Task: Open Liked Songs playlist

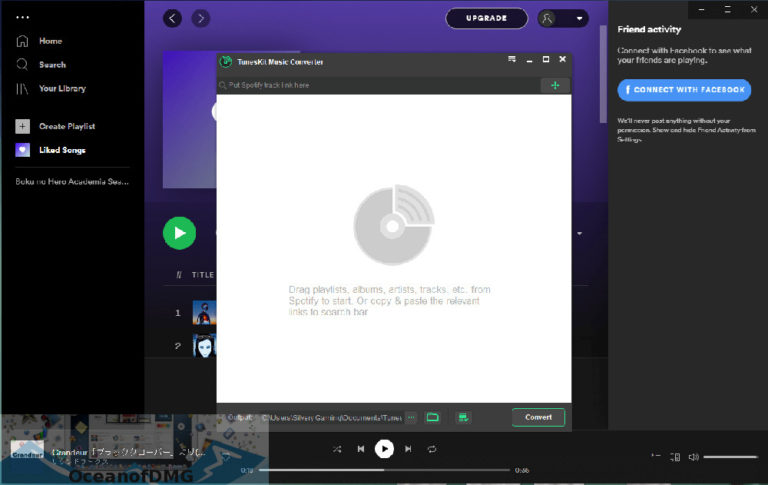Action: click(x=62, y=150)
